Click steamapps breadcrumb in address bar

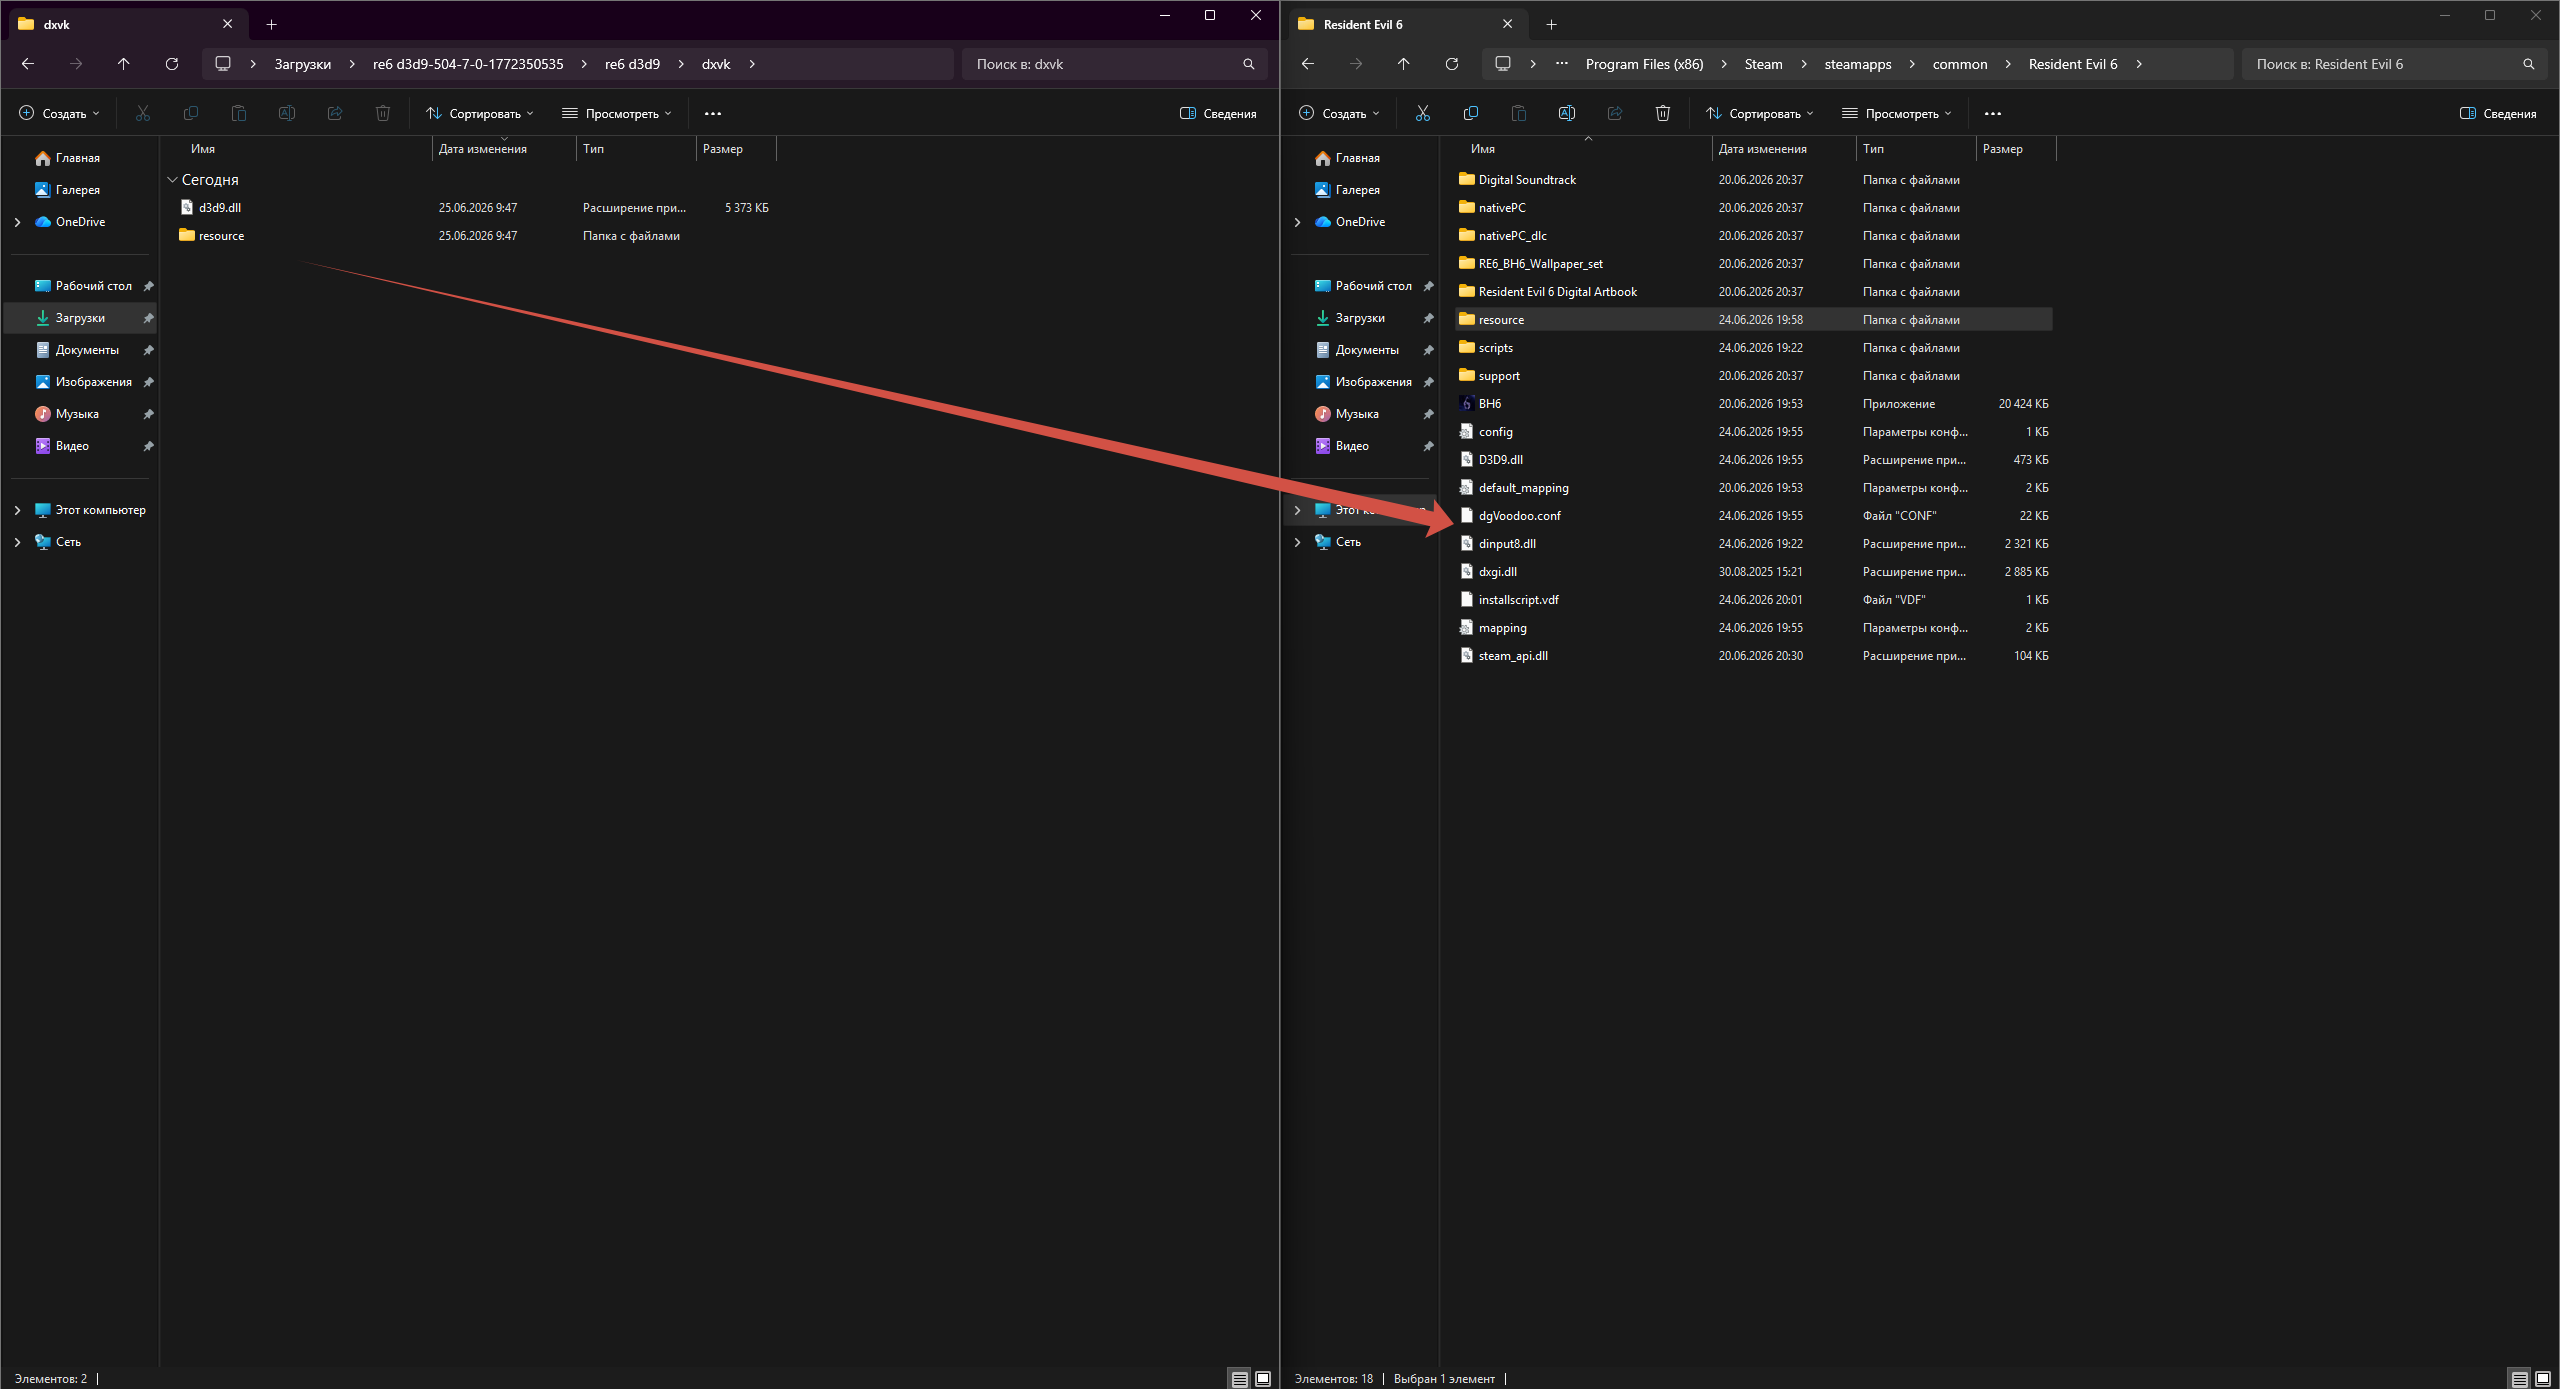tap(1857, 64)
